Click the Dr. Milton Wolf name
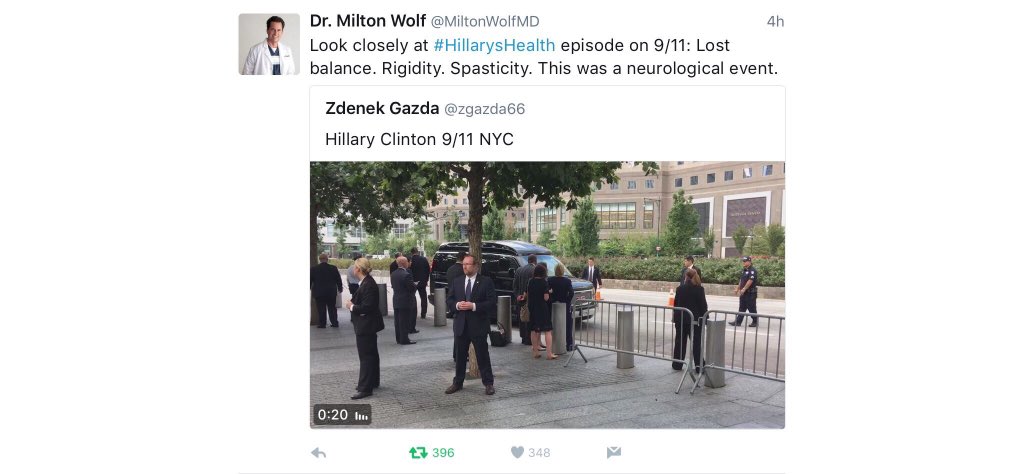This screenshot has height=474, width=1024. pos(368,21)
